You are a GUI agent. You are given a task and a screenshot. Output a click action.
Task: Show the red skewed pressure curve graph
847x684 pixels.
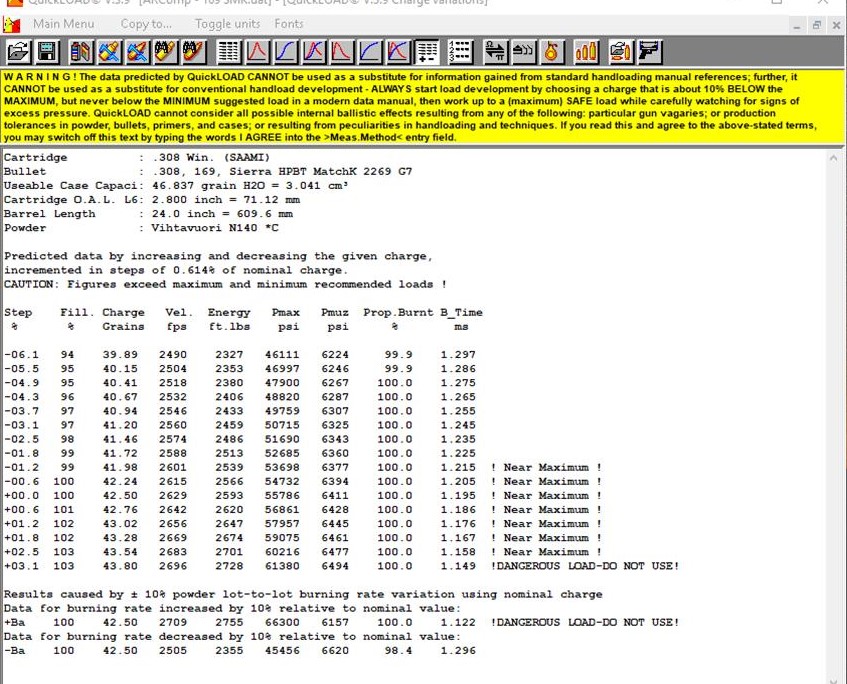click(341, 52)
